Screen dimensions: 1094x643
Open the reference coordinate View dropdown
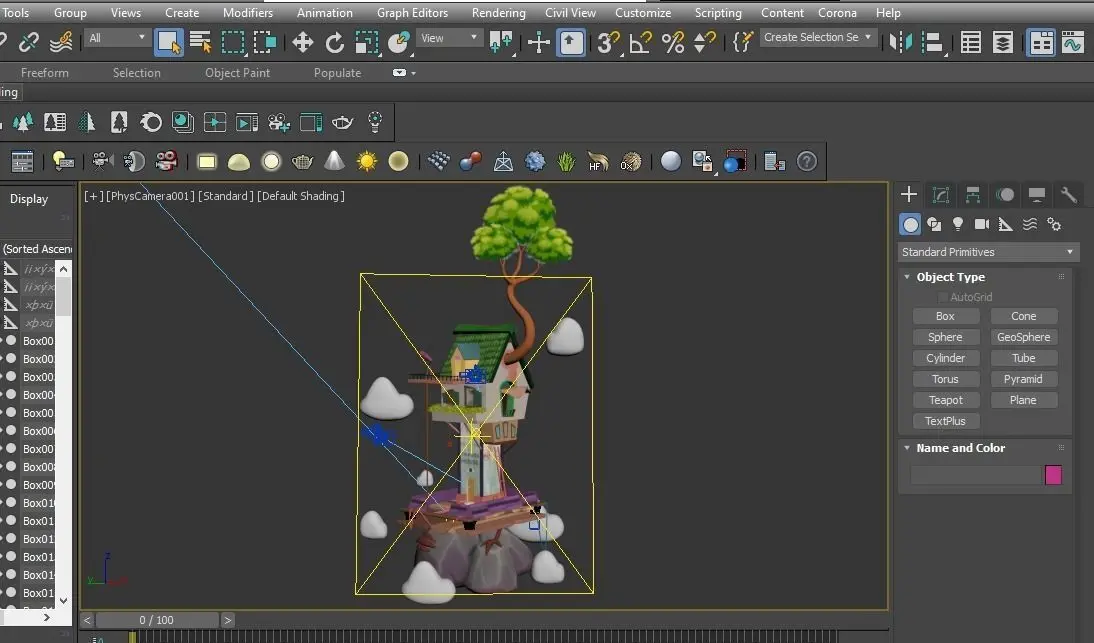click(x=449, y=38)
